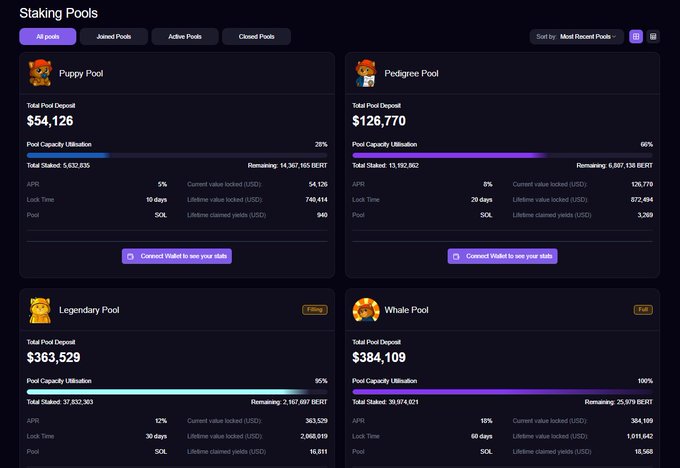Select the All pools tab
Image resolution: width=680 pixels, height=468 pixels.
[x=48, y=36]
